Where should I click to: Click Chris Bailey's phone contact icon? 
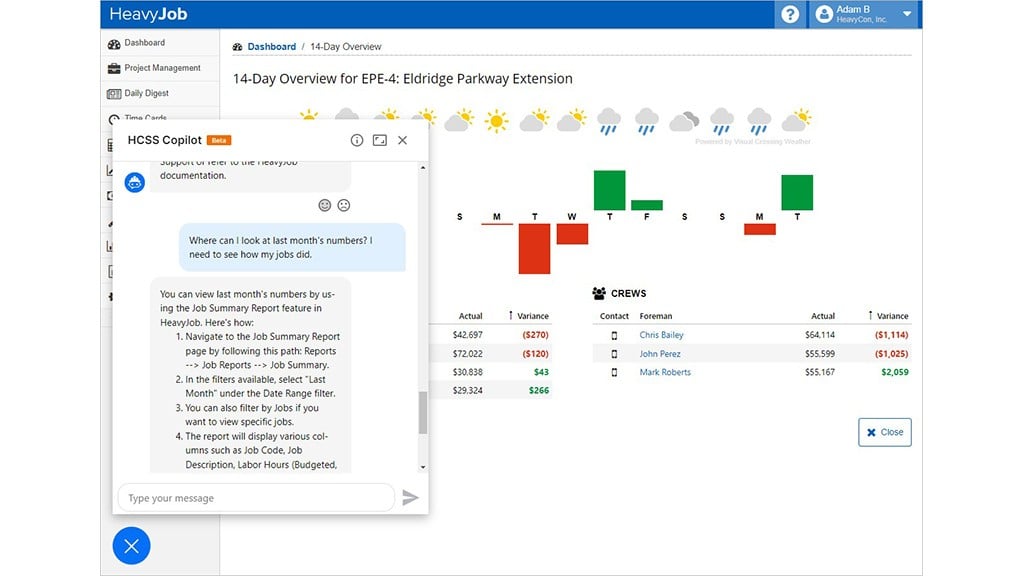tap(614, 335)
